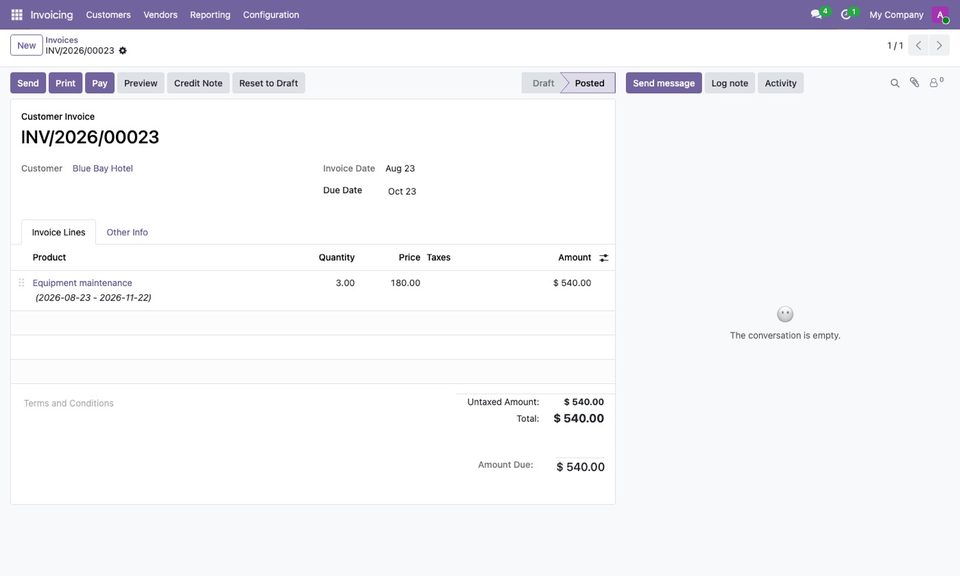
Task: Click Log note button
Action: (x=730, y=83)
